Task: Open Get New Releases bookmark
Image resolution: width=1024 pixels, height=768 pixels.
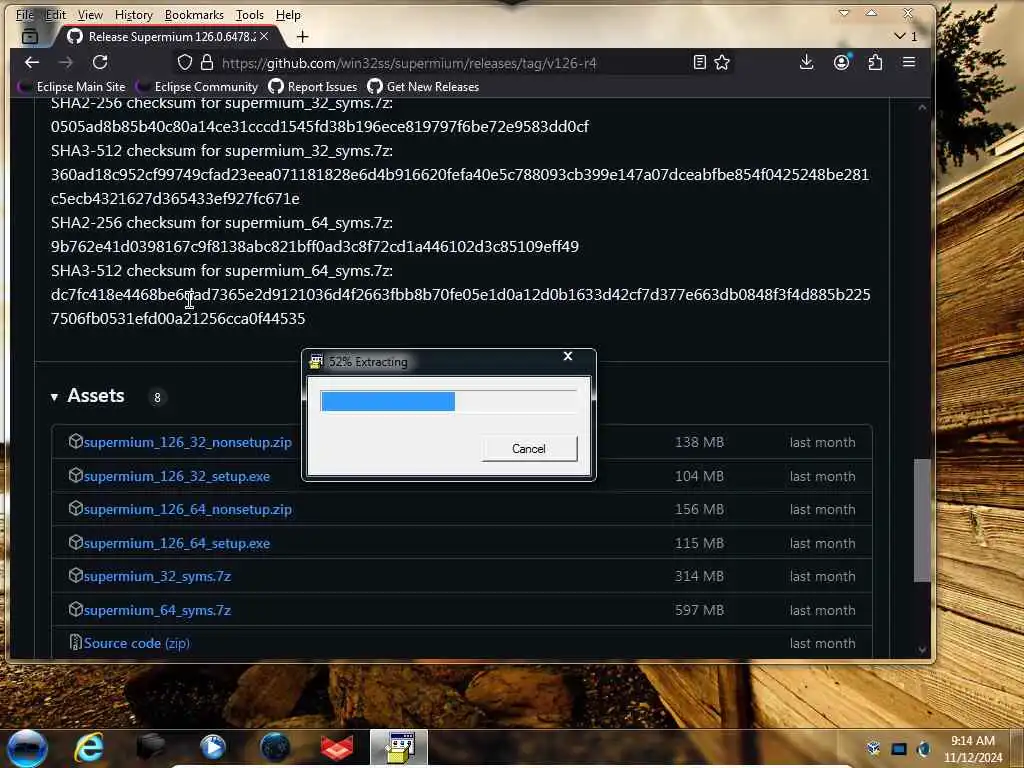Action: pyautogui.click(x=423, y=87)
